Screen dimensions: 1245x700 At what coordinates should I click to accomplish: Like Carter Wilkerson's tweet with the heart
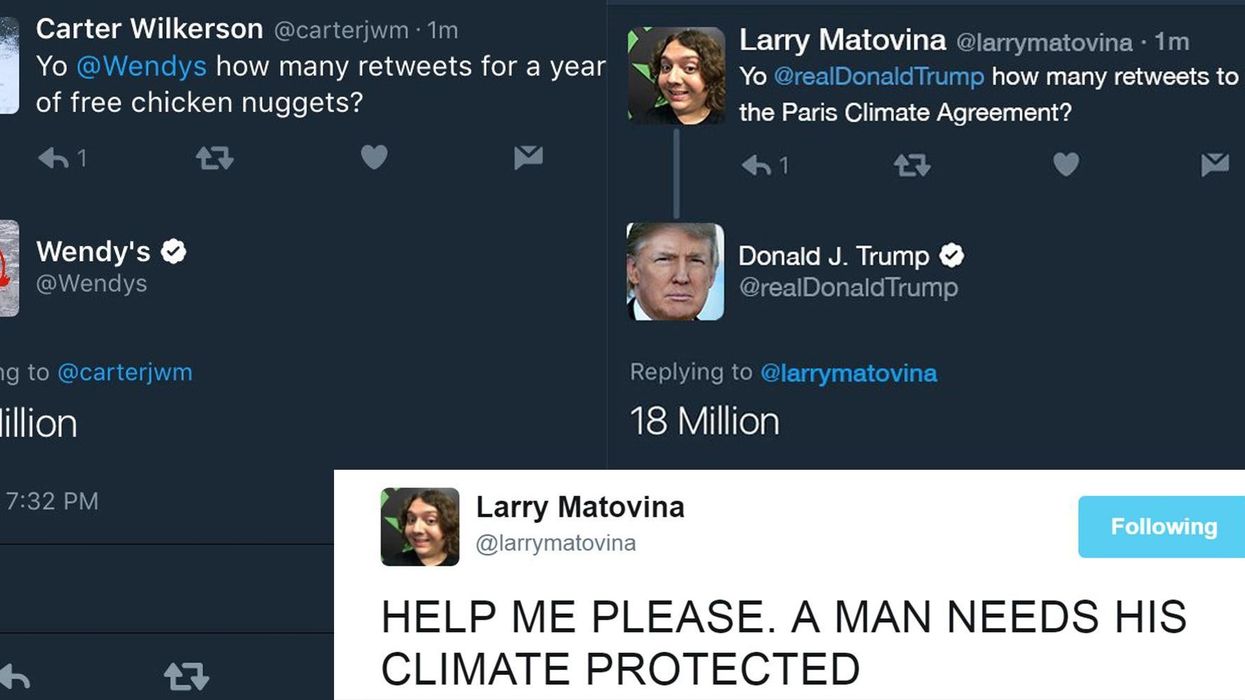click(374, 157)
